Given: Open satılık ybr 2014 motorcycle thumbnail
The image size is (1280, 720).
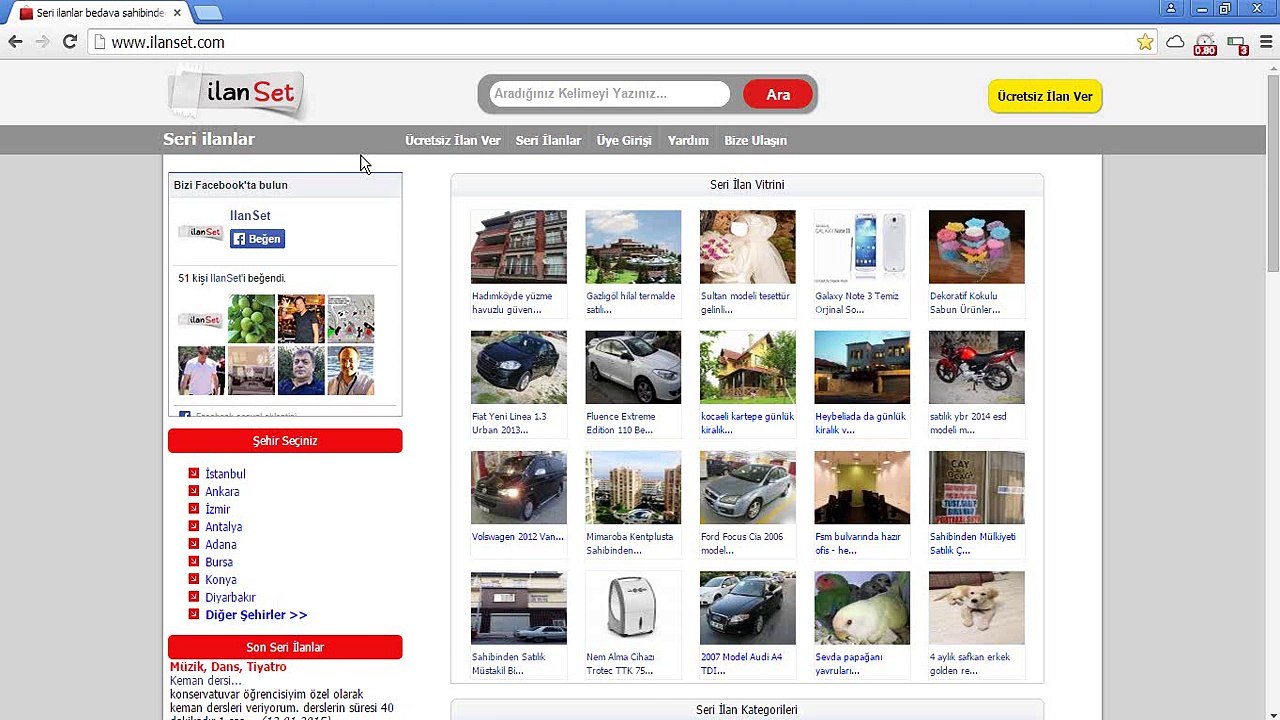Looking at the screenshot, I should (976, 367).
